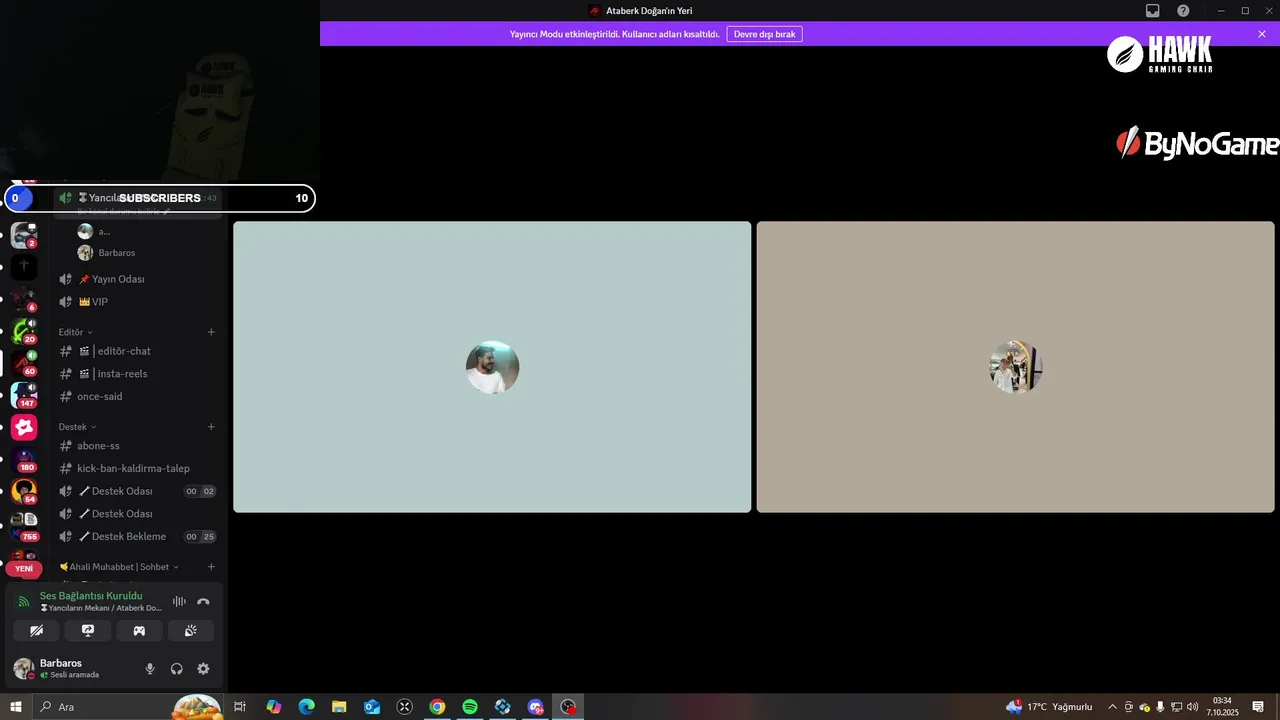Collapse the Editör category
Viewport: 1280px width, 720px height.
pos(76,332)
